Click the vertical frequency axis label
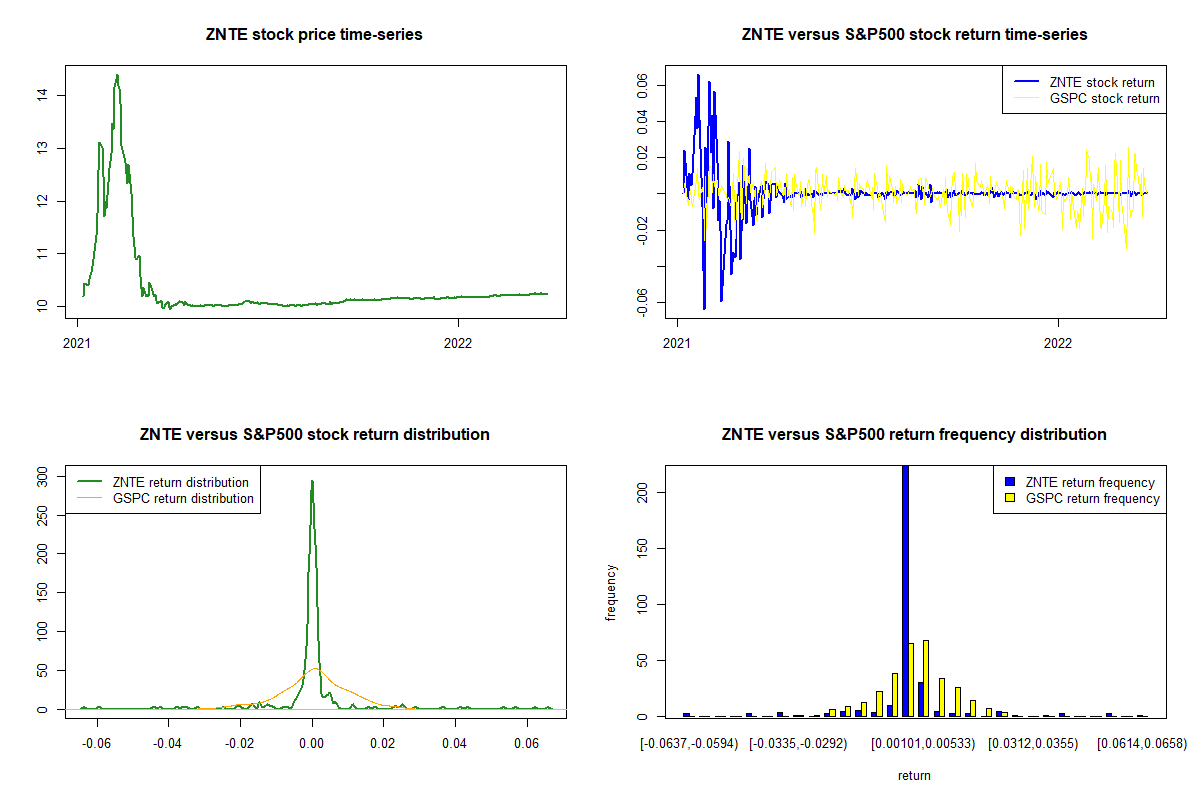The image size is (1200, 800). (x=612, y=592)
